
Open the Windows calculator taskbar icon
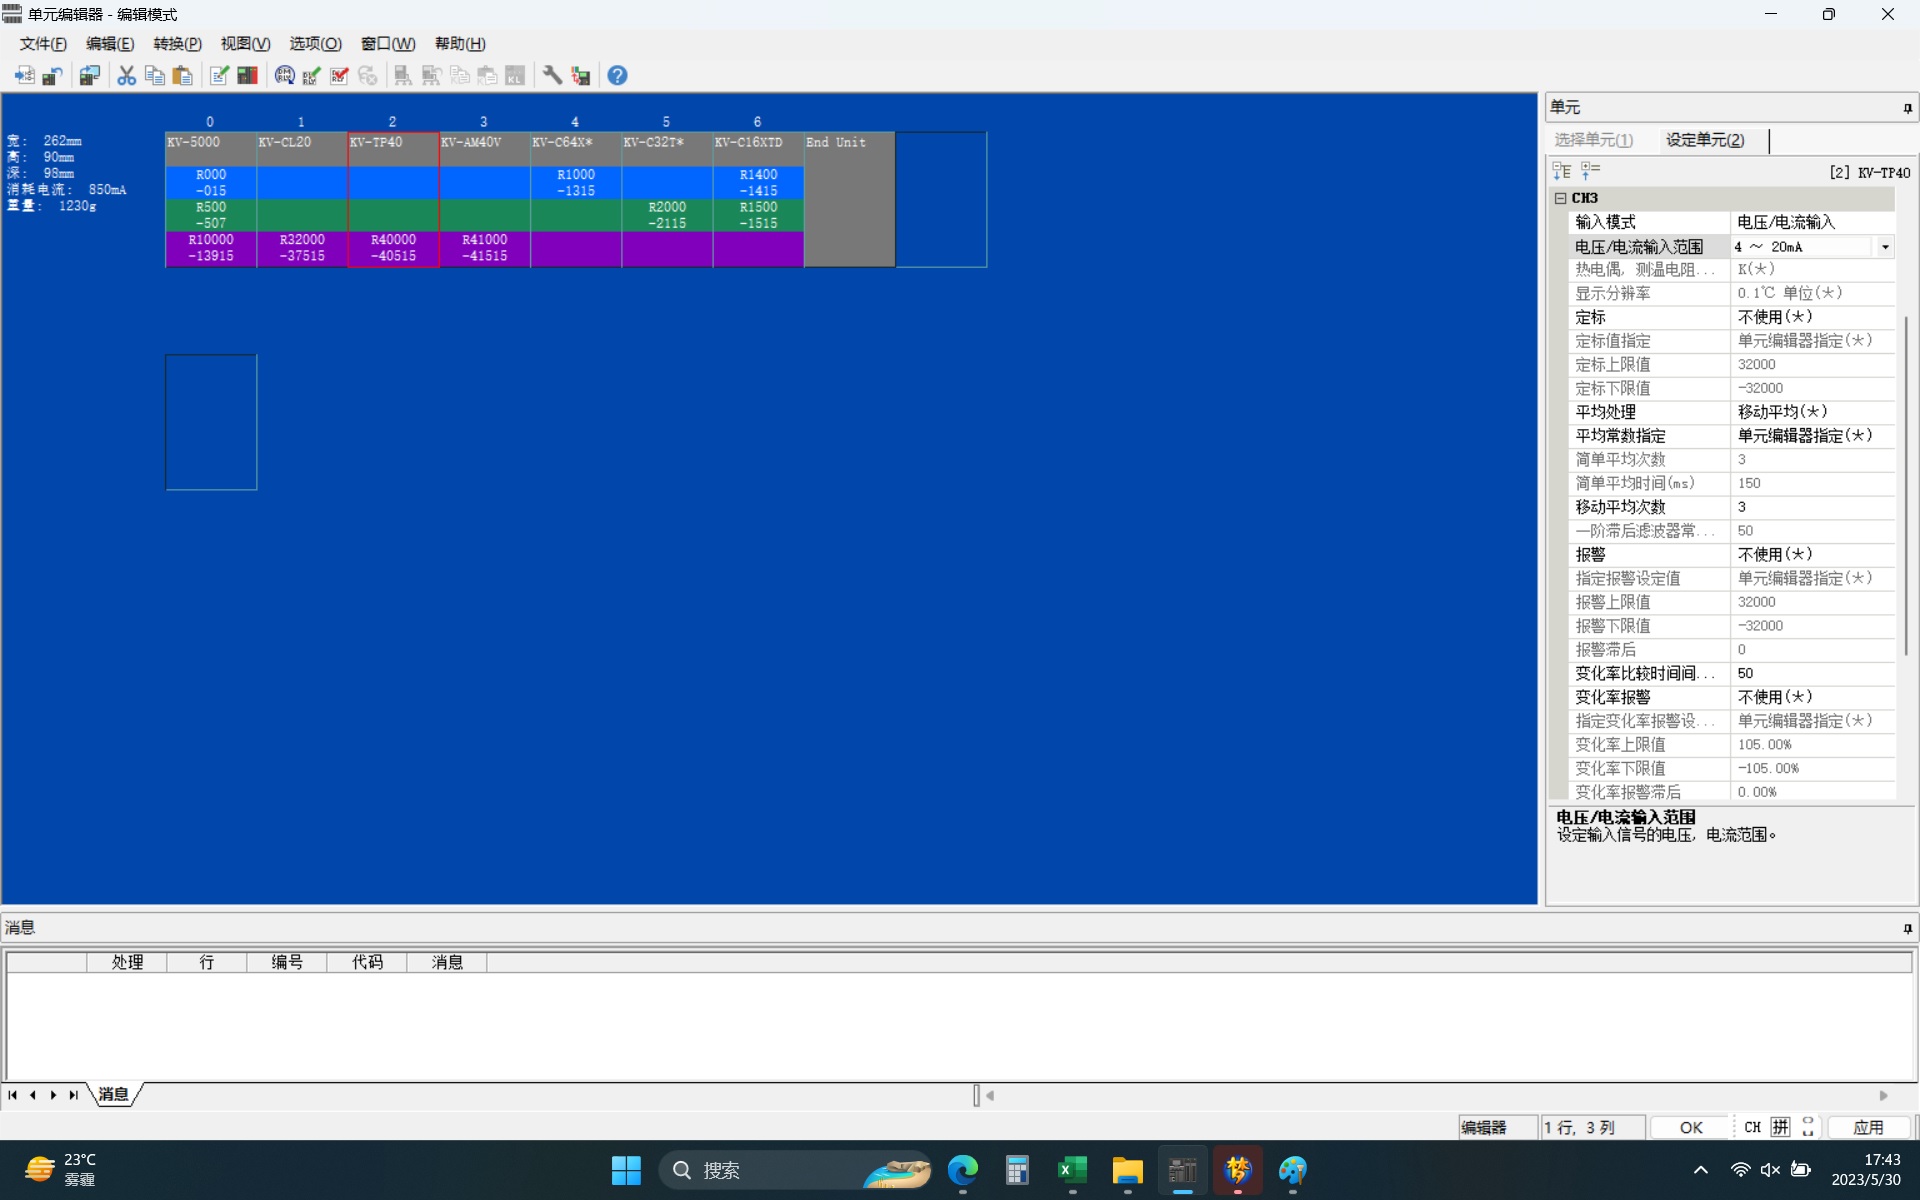coord(1017,1170)
